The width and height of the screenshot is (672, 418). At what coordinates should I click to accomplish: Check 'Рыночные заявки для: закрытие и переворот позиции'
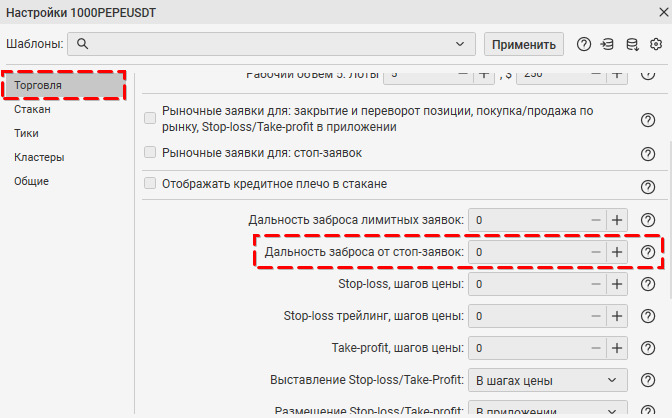150,118
